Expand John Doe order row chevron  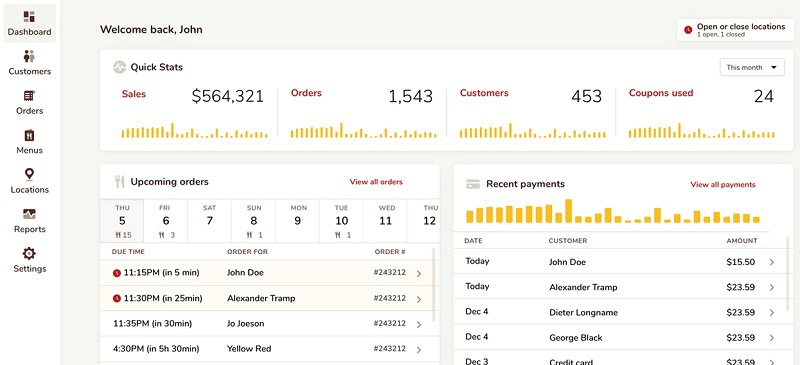(419, 274)
